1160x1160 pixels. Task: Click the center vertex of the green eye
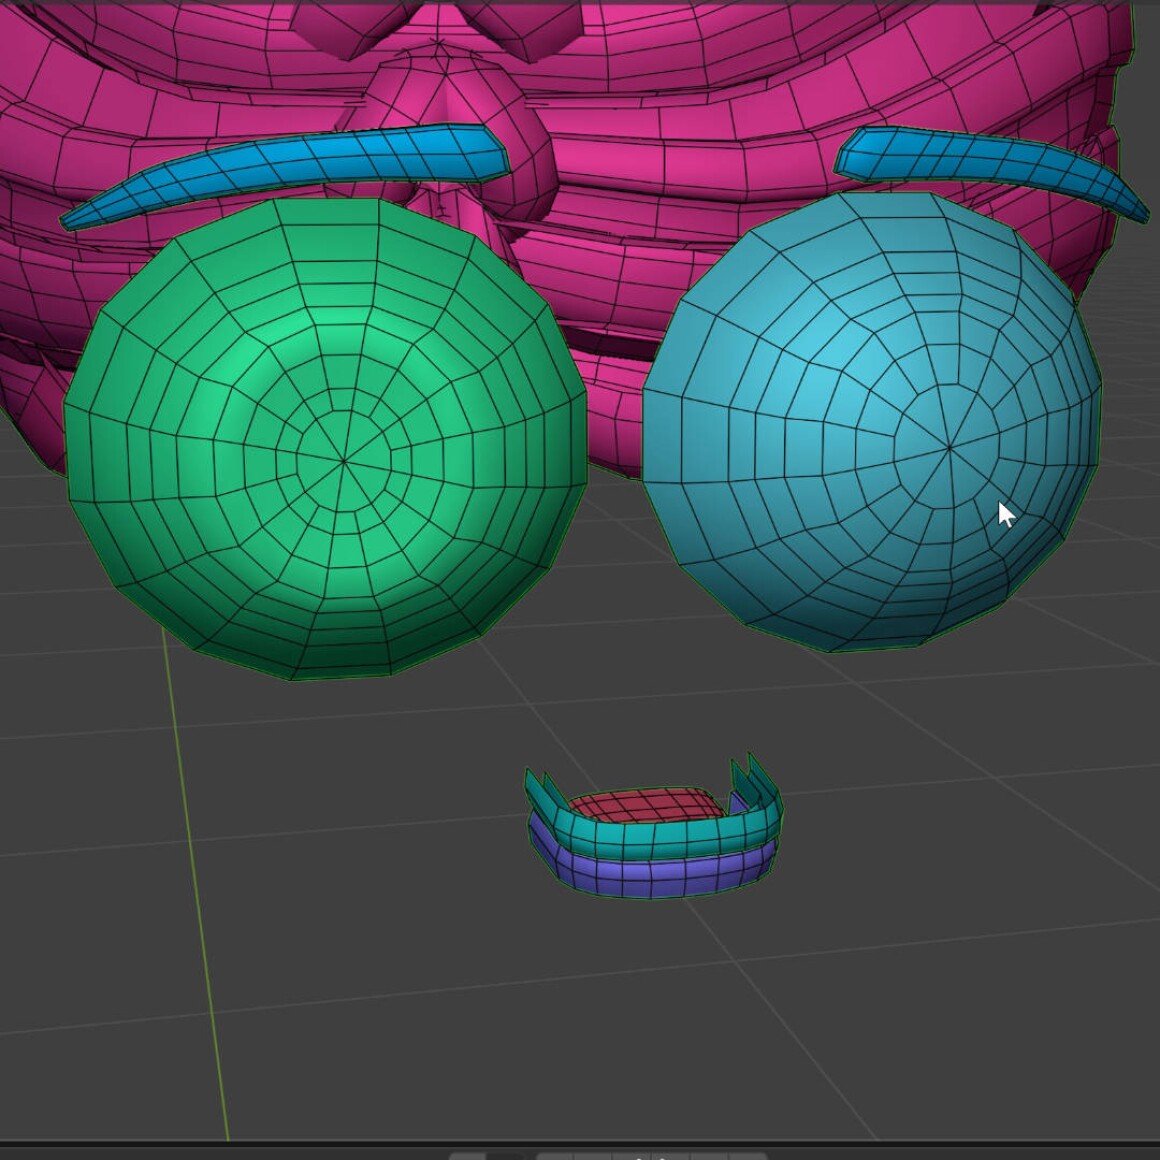click(344, 461)
